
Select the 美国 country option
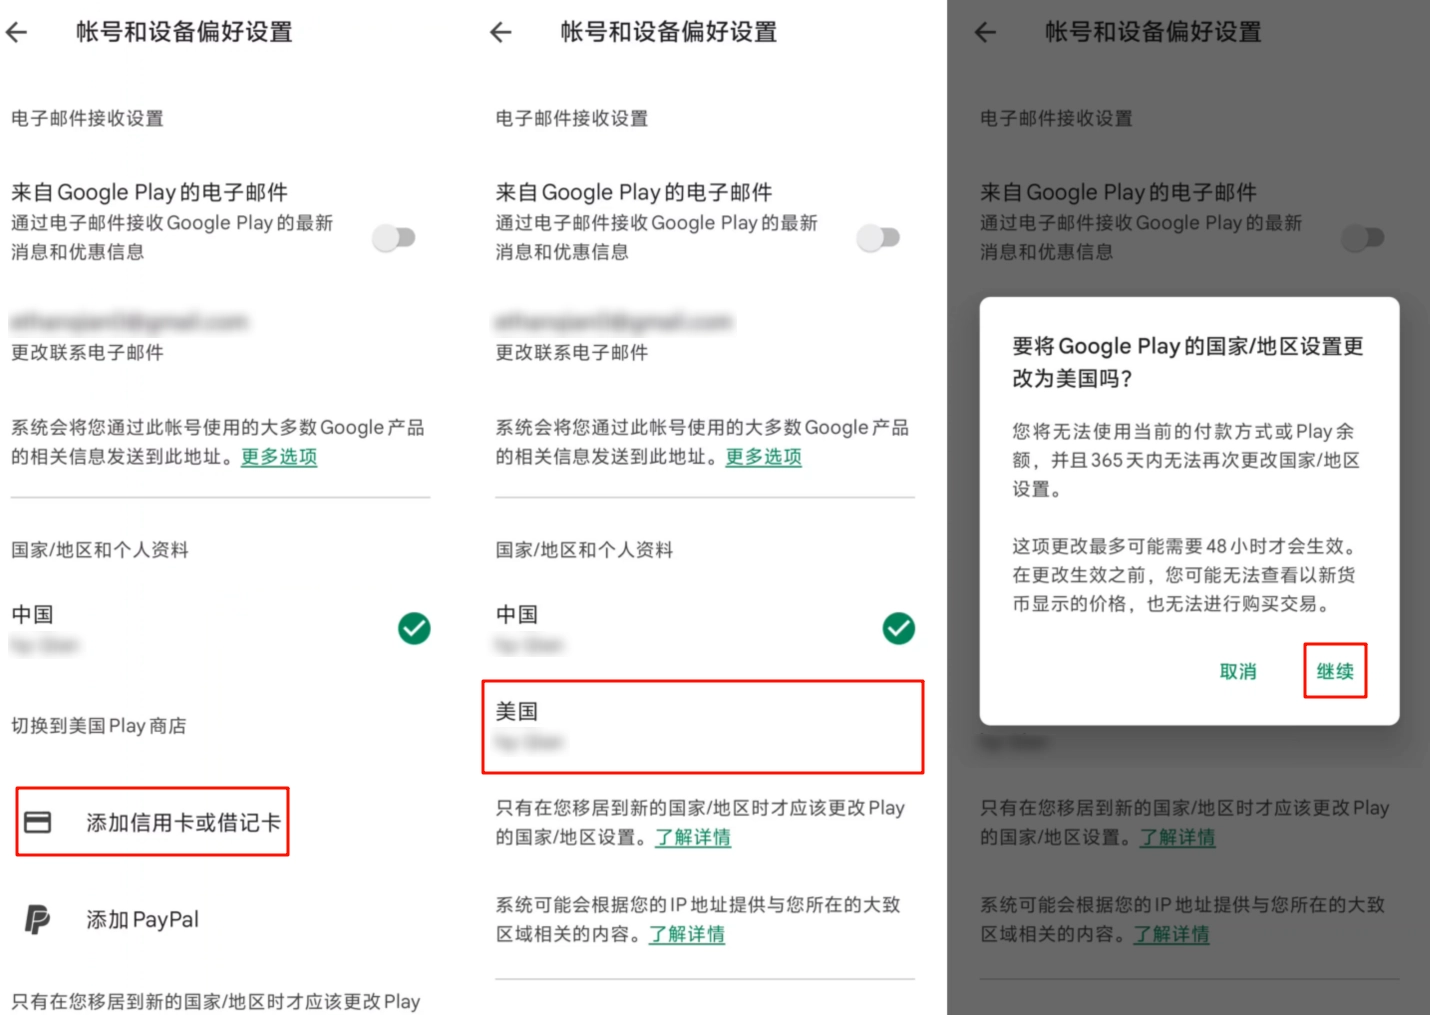(702, 726)
